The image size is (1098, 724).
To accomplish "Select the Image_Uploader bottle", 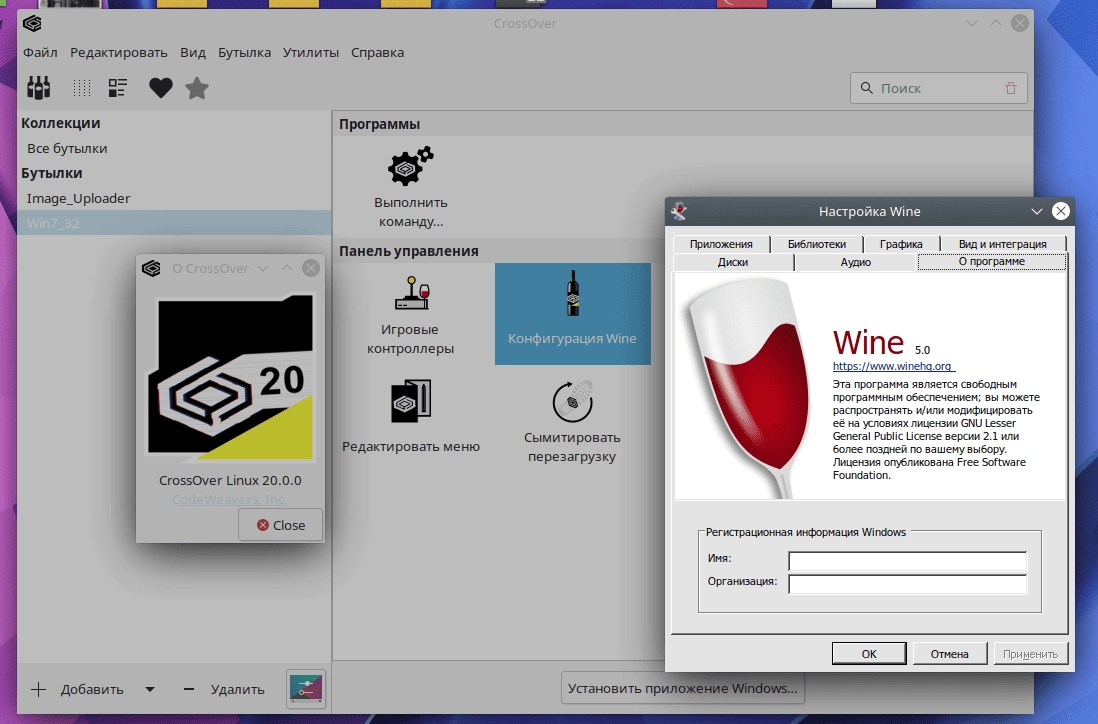I will coord(174,198).
